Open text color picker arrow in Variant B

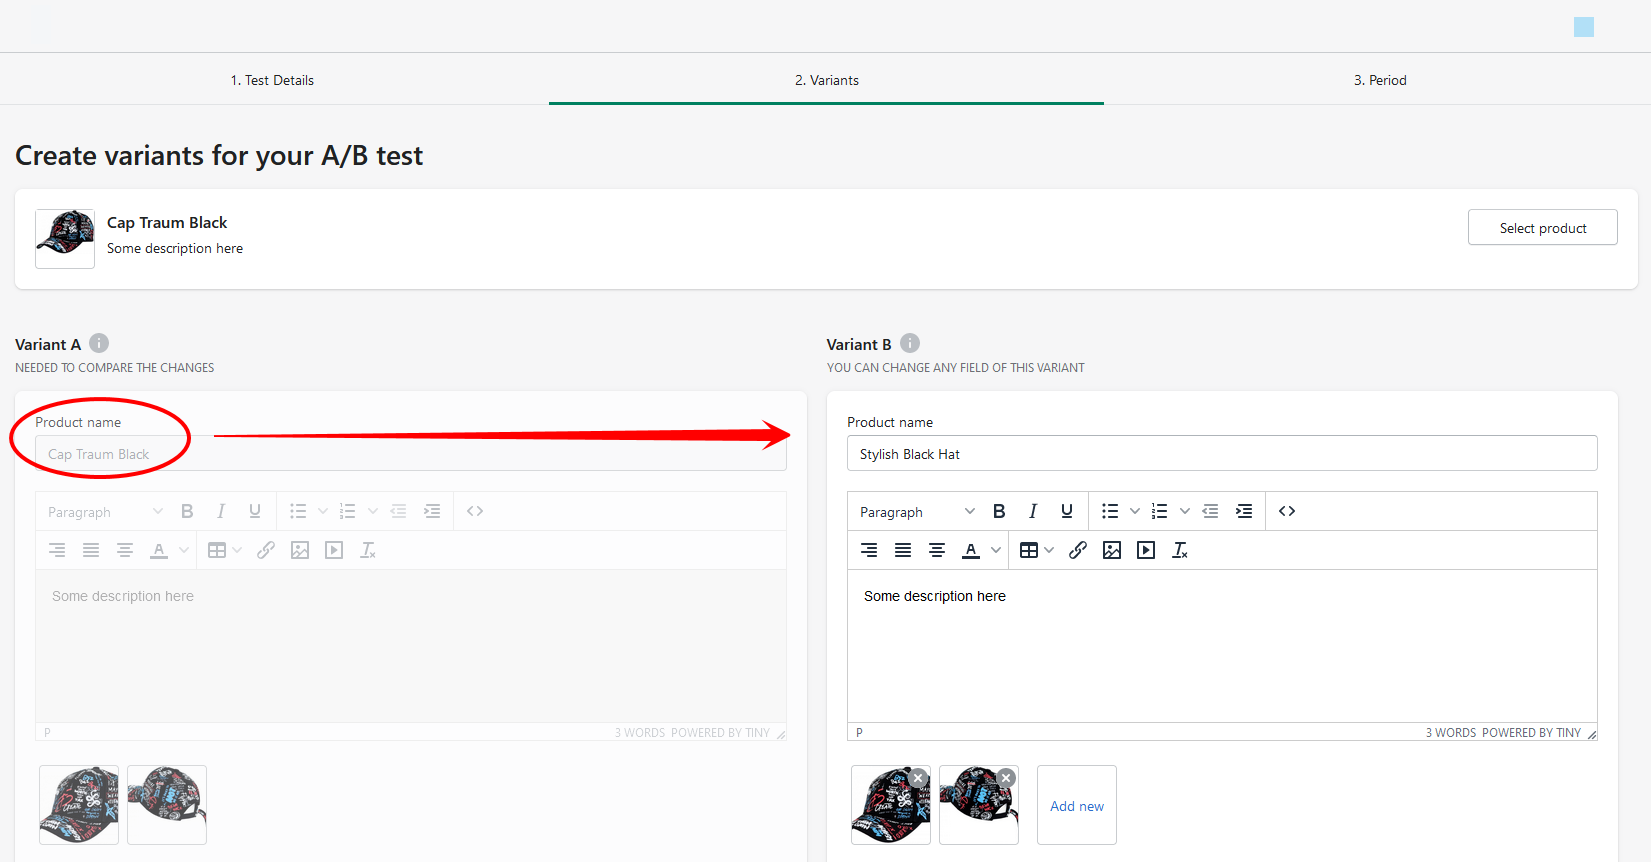tap(996, 550)
